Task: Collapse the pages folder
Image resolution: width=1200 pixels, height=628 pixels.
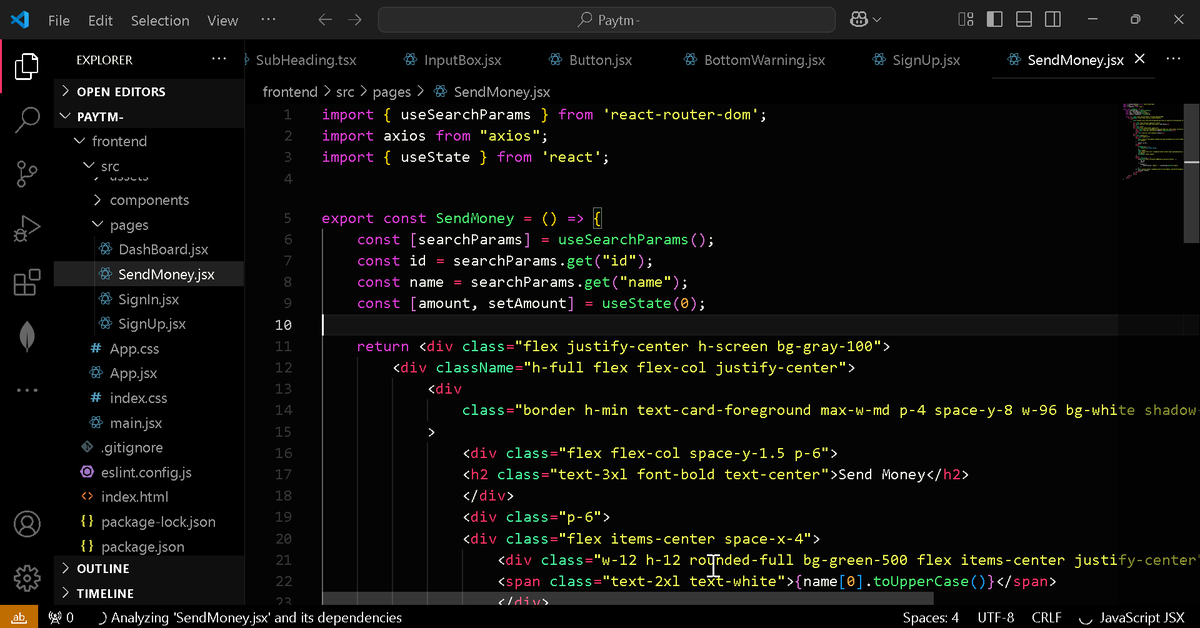Action: [148, 225]
